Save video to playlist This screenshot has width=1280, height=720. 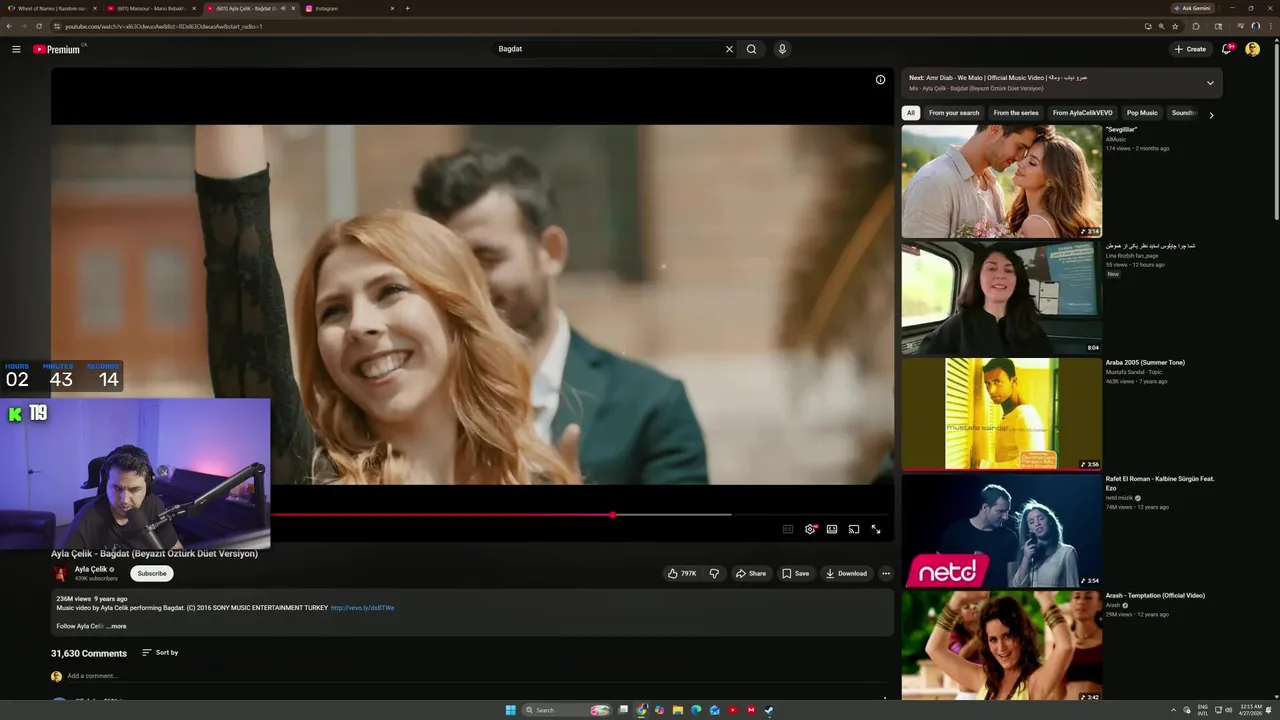796,573
